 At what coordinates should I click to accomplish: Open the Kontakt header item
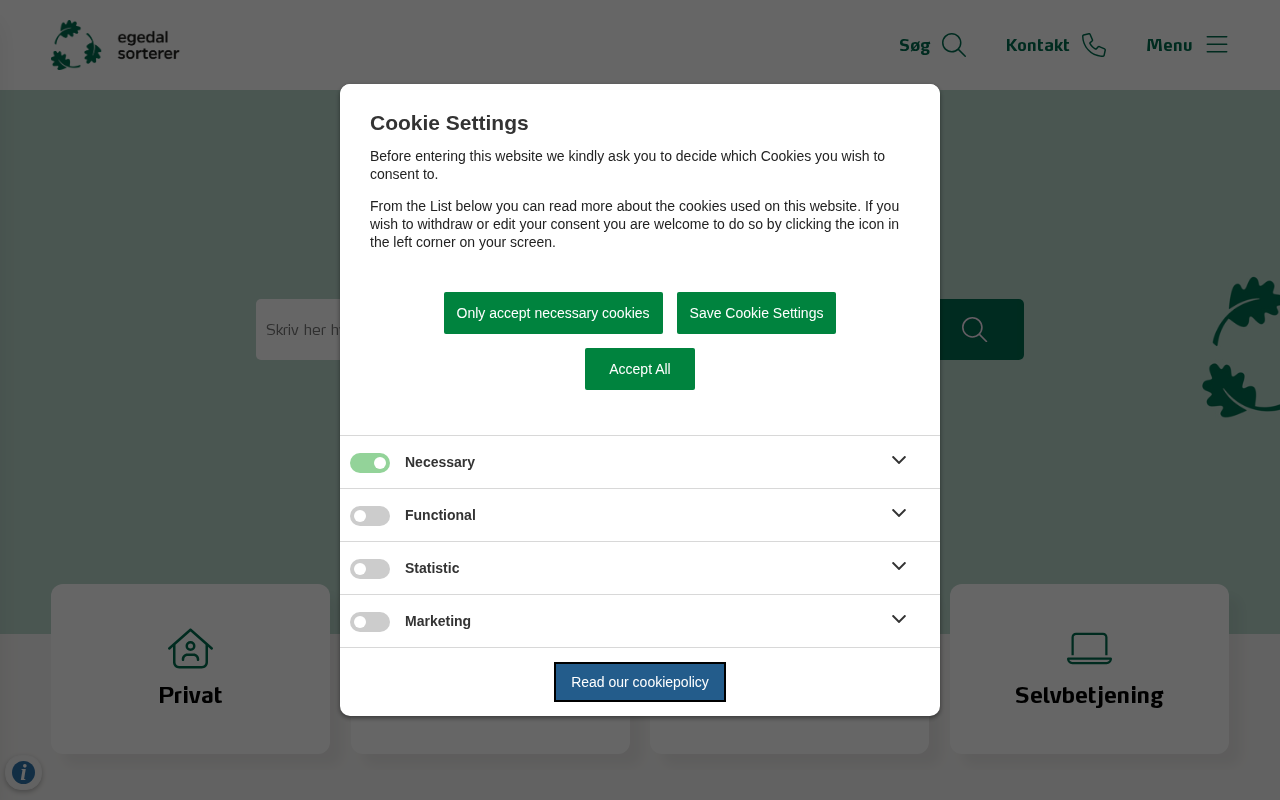pos(1037,45)
